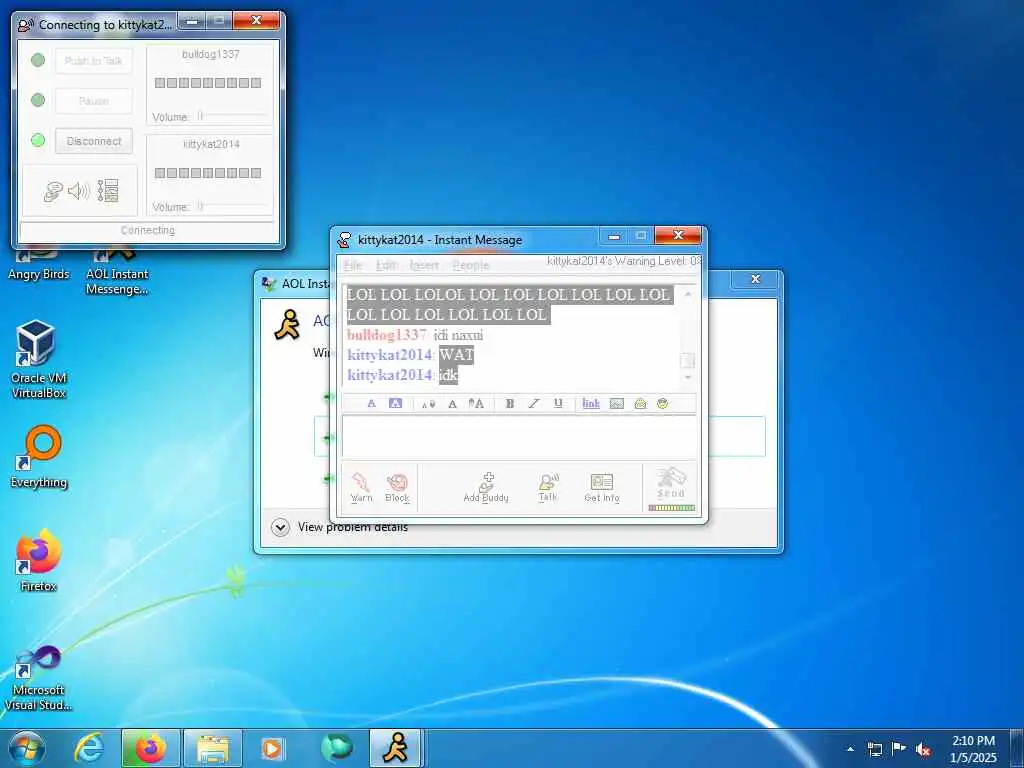Screen dimensions: 1024x768
Task: Click the message input box
Action: coord(519,436)
